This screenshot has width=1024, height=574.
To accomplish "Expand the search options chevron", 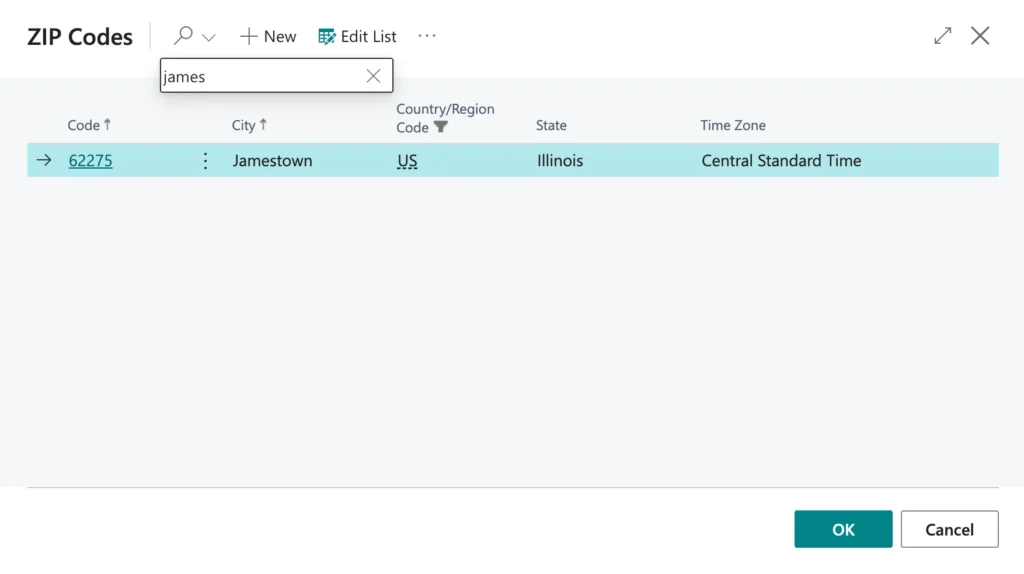I will (x=209, y=37).
